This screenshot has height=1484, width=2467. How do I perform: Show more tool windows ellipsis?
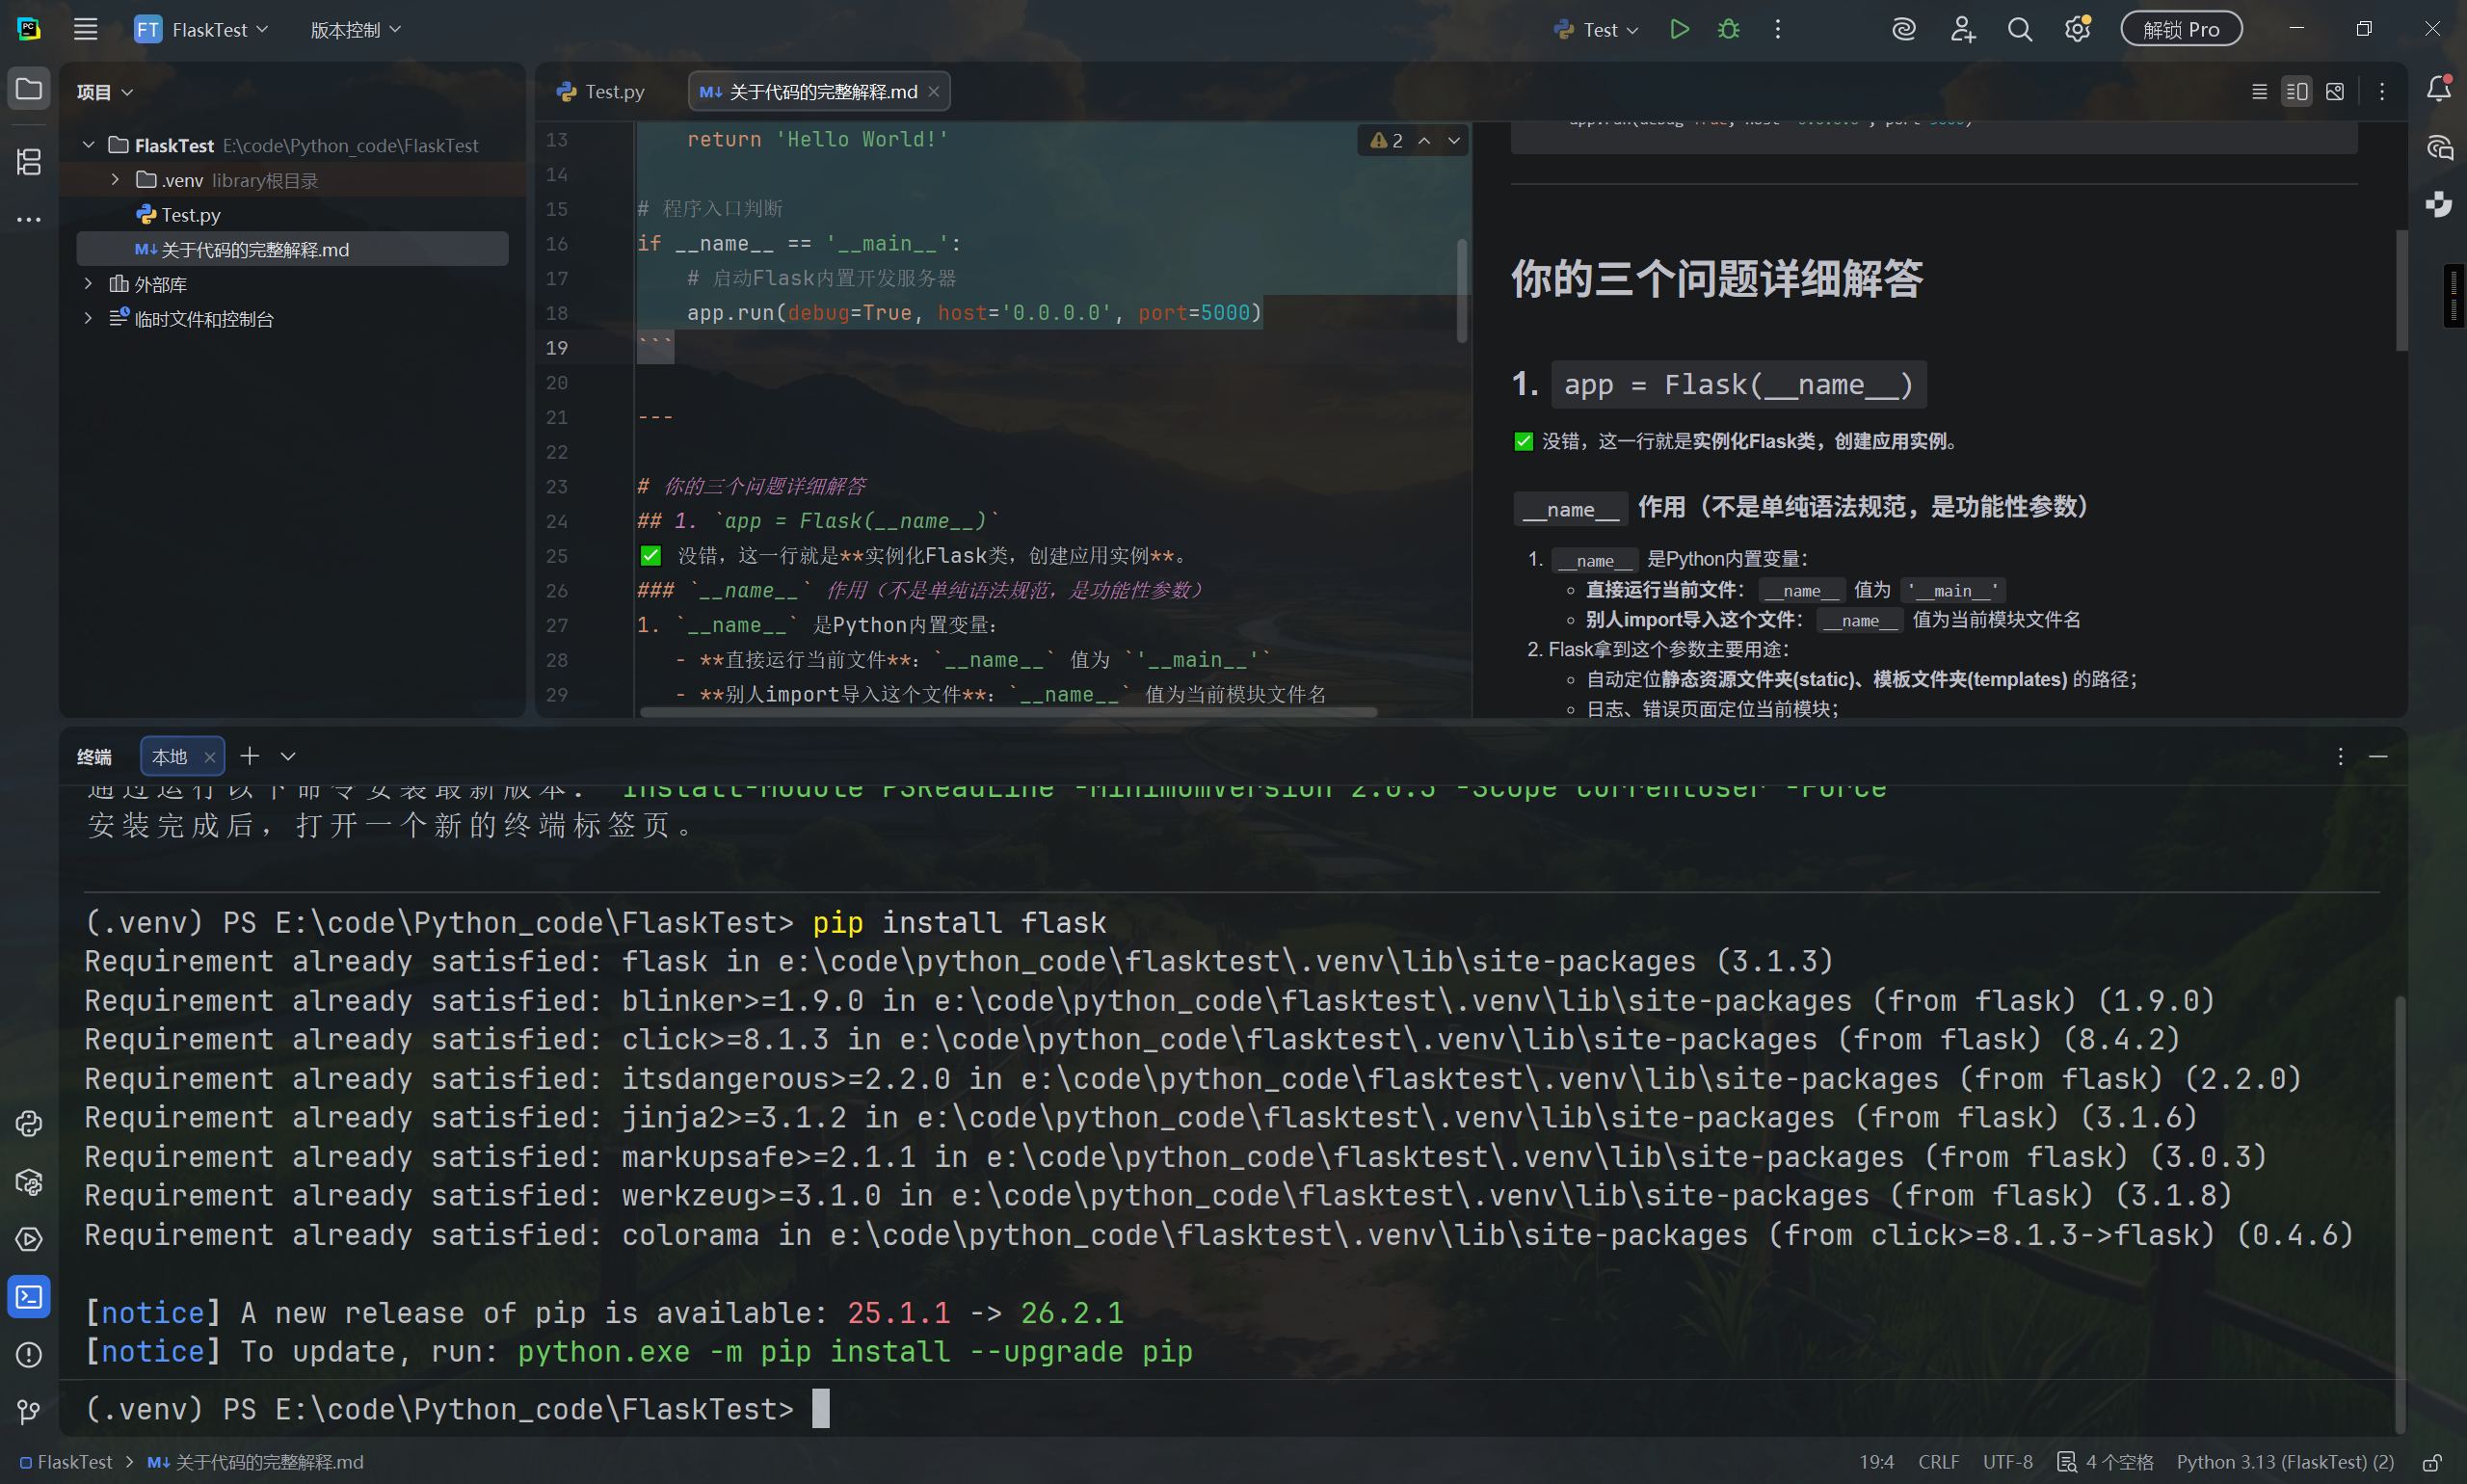[29, 219]
